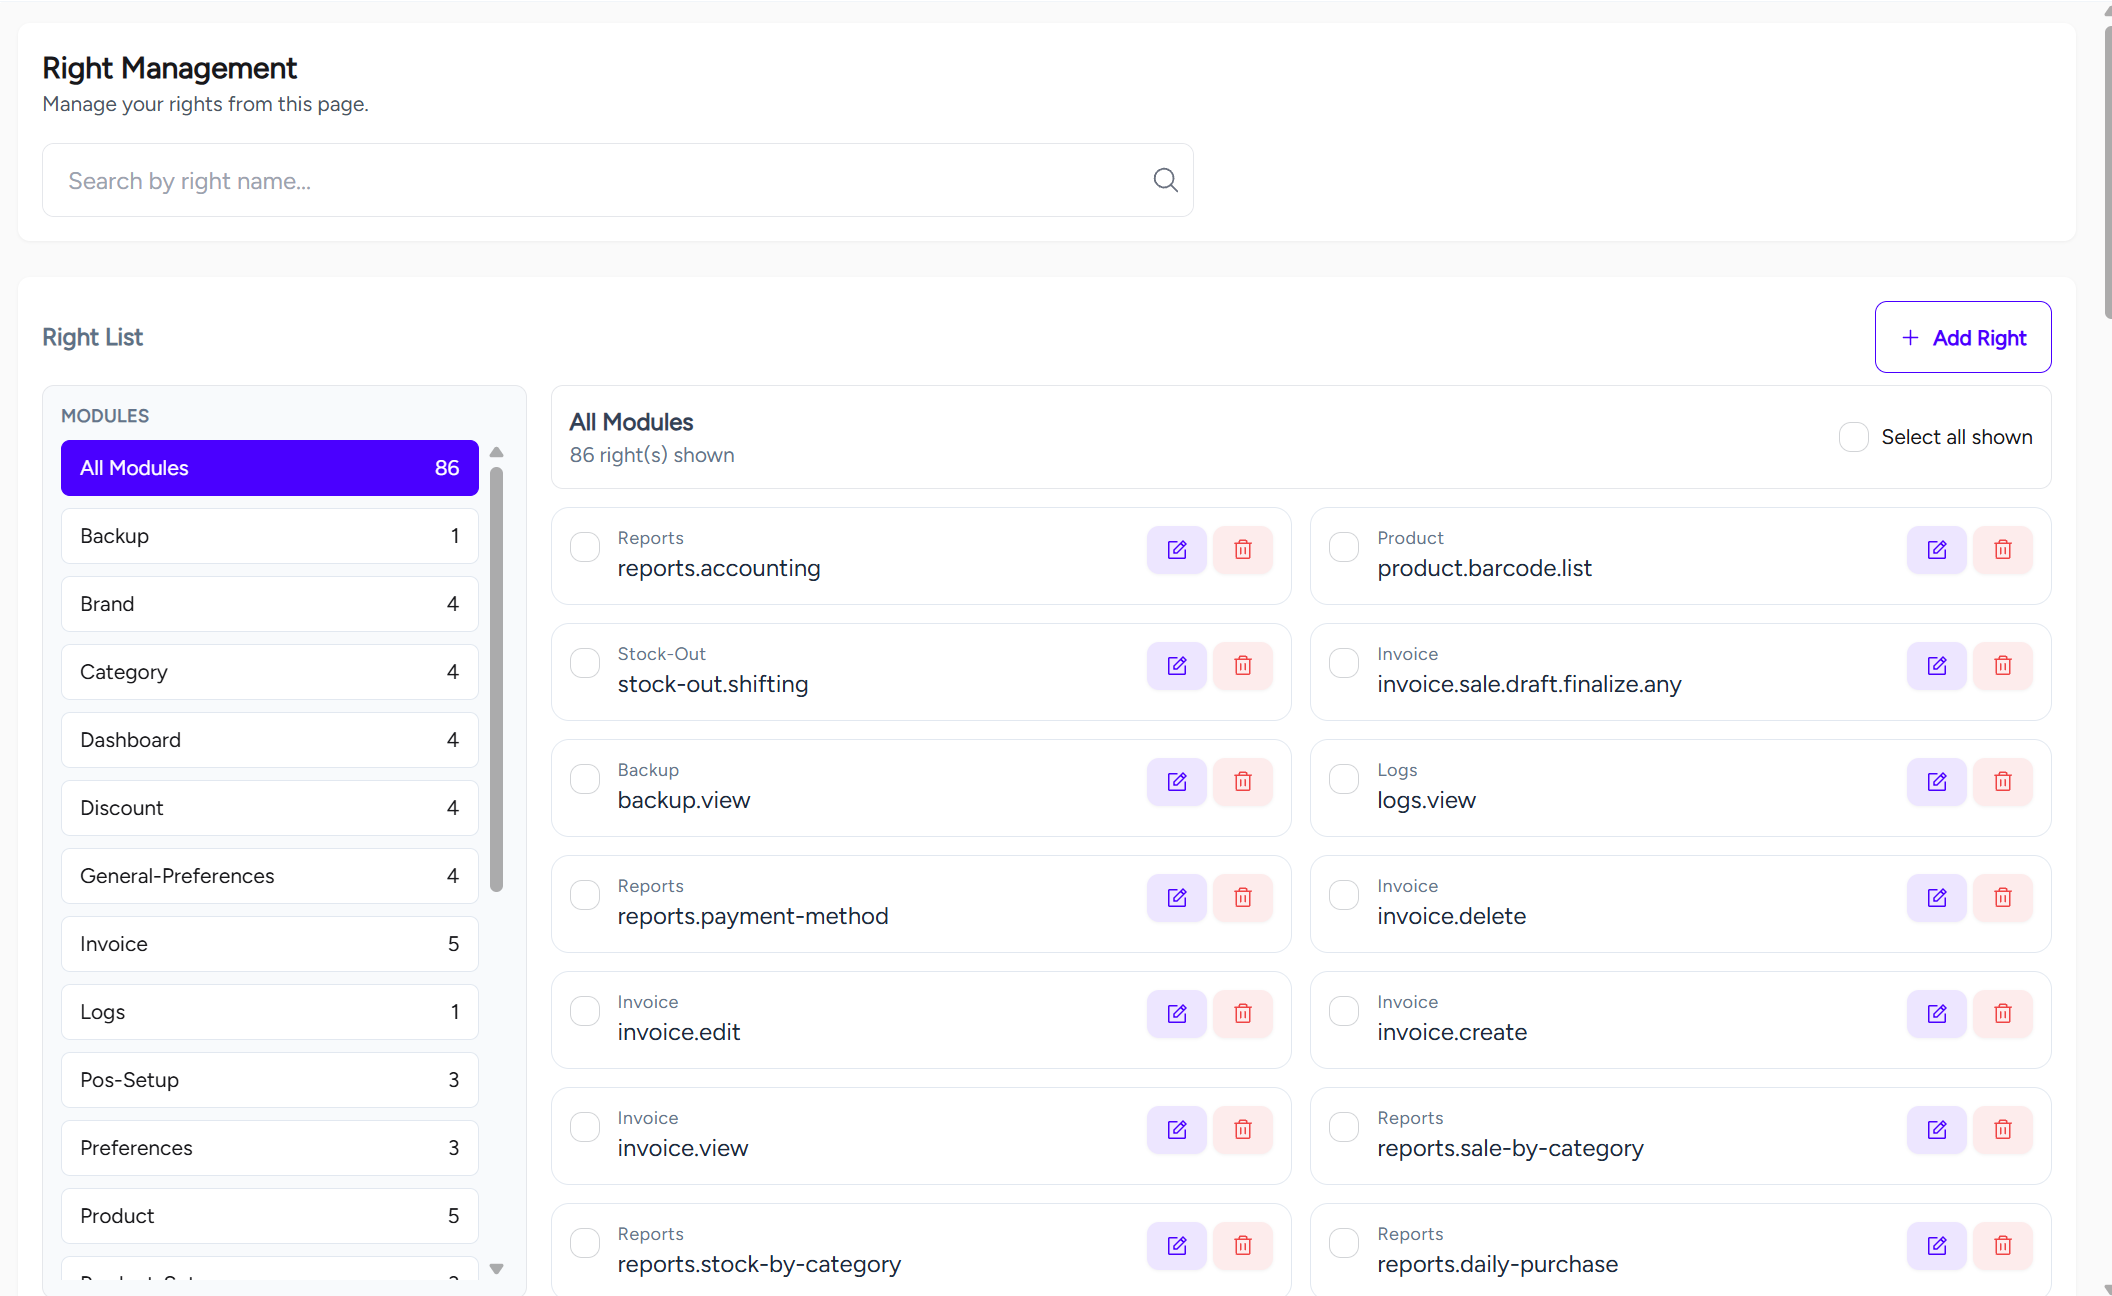Edit the reports.stock-by-category right
Viewport: 2112px width, 1296px height.
coord(1177,1246)
